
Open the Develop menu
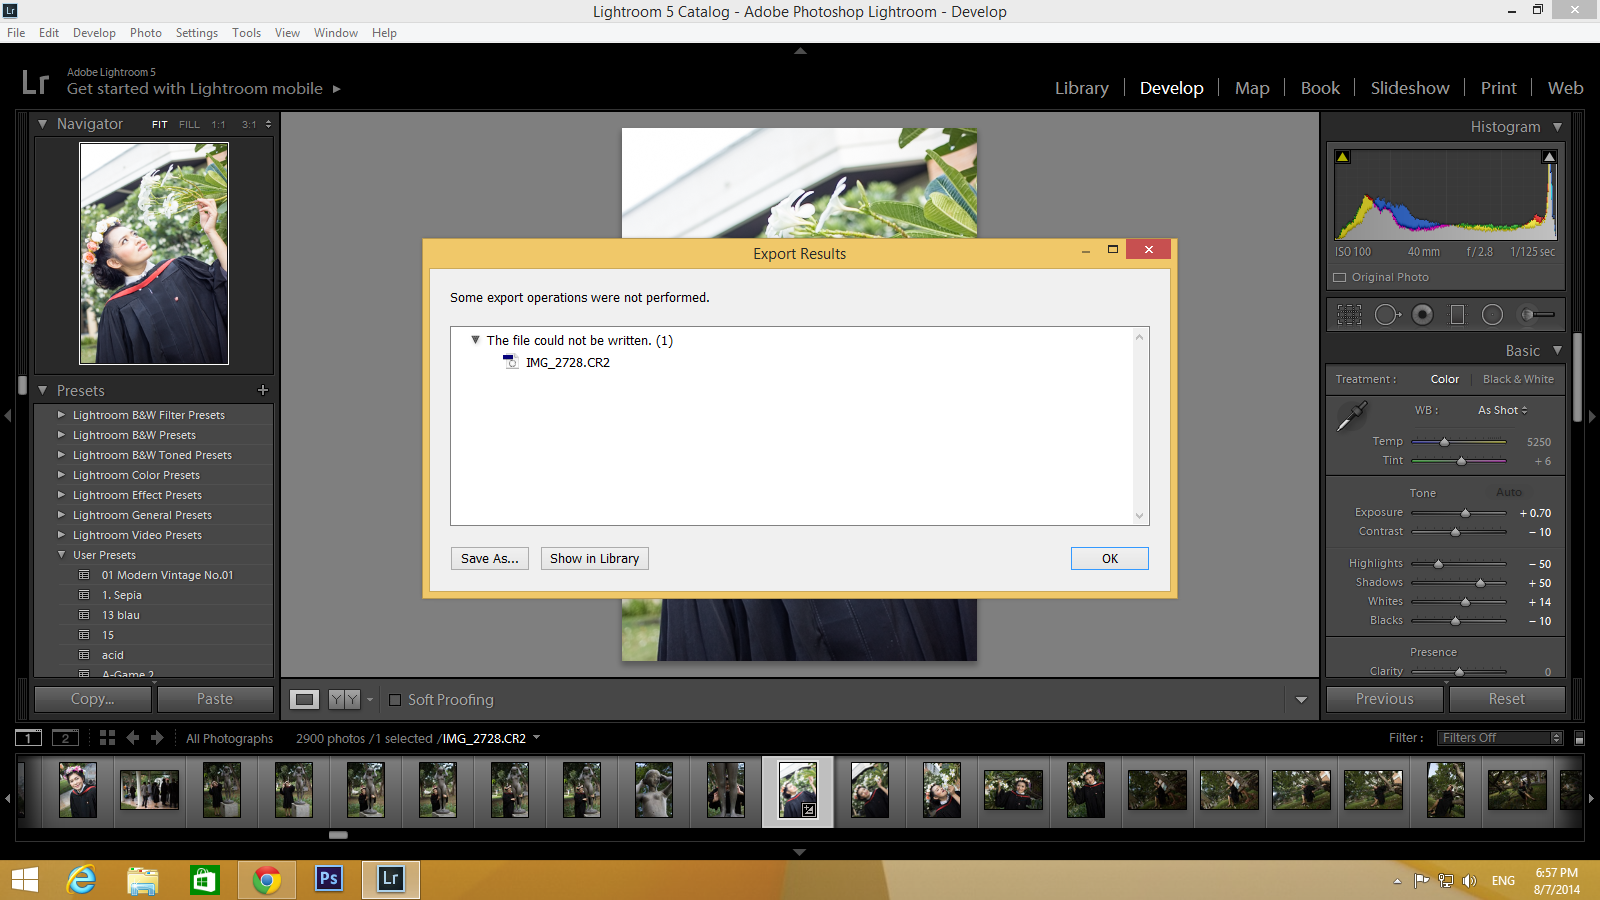94,33
